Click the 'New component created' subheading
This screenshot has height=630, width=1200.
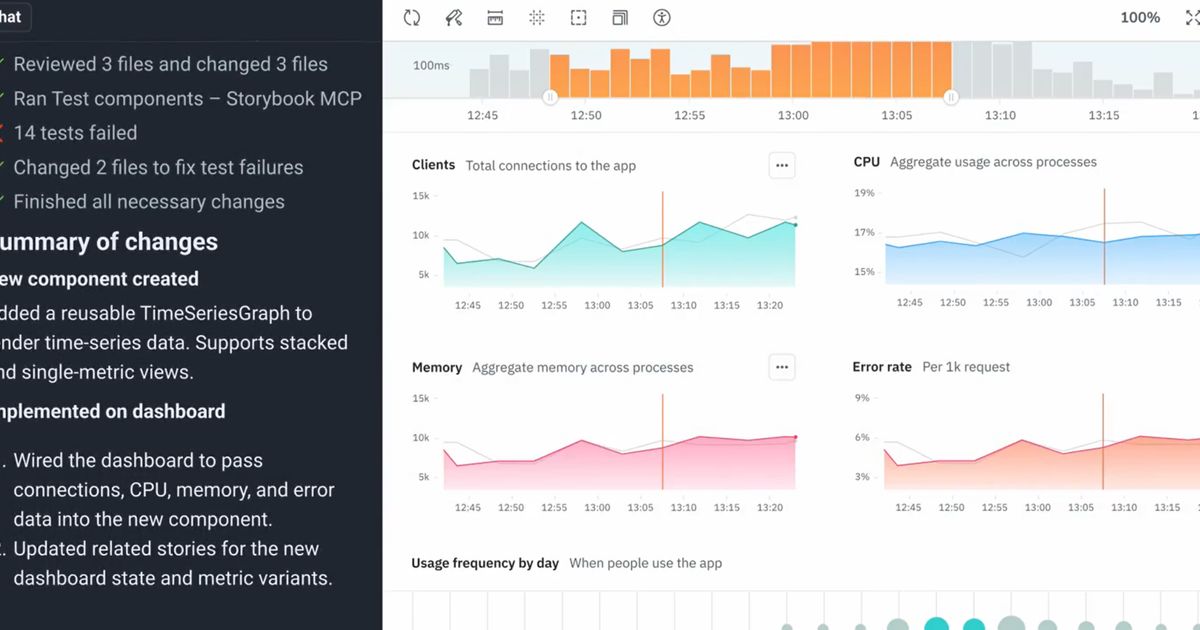[x=99, y=279]
